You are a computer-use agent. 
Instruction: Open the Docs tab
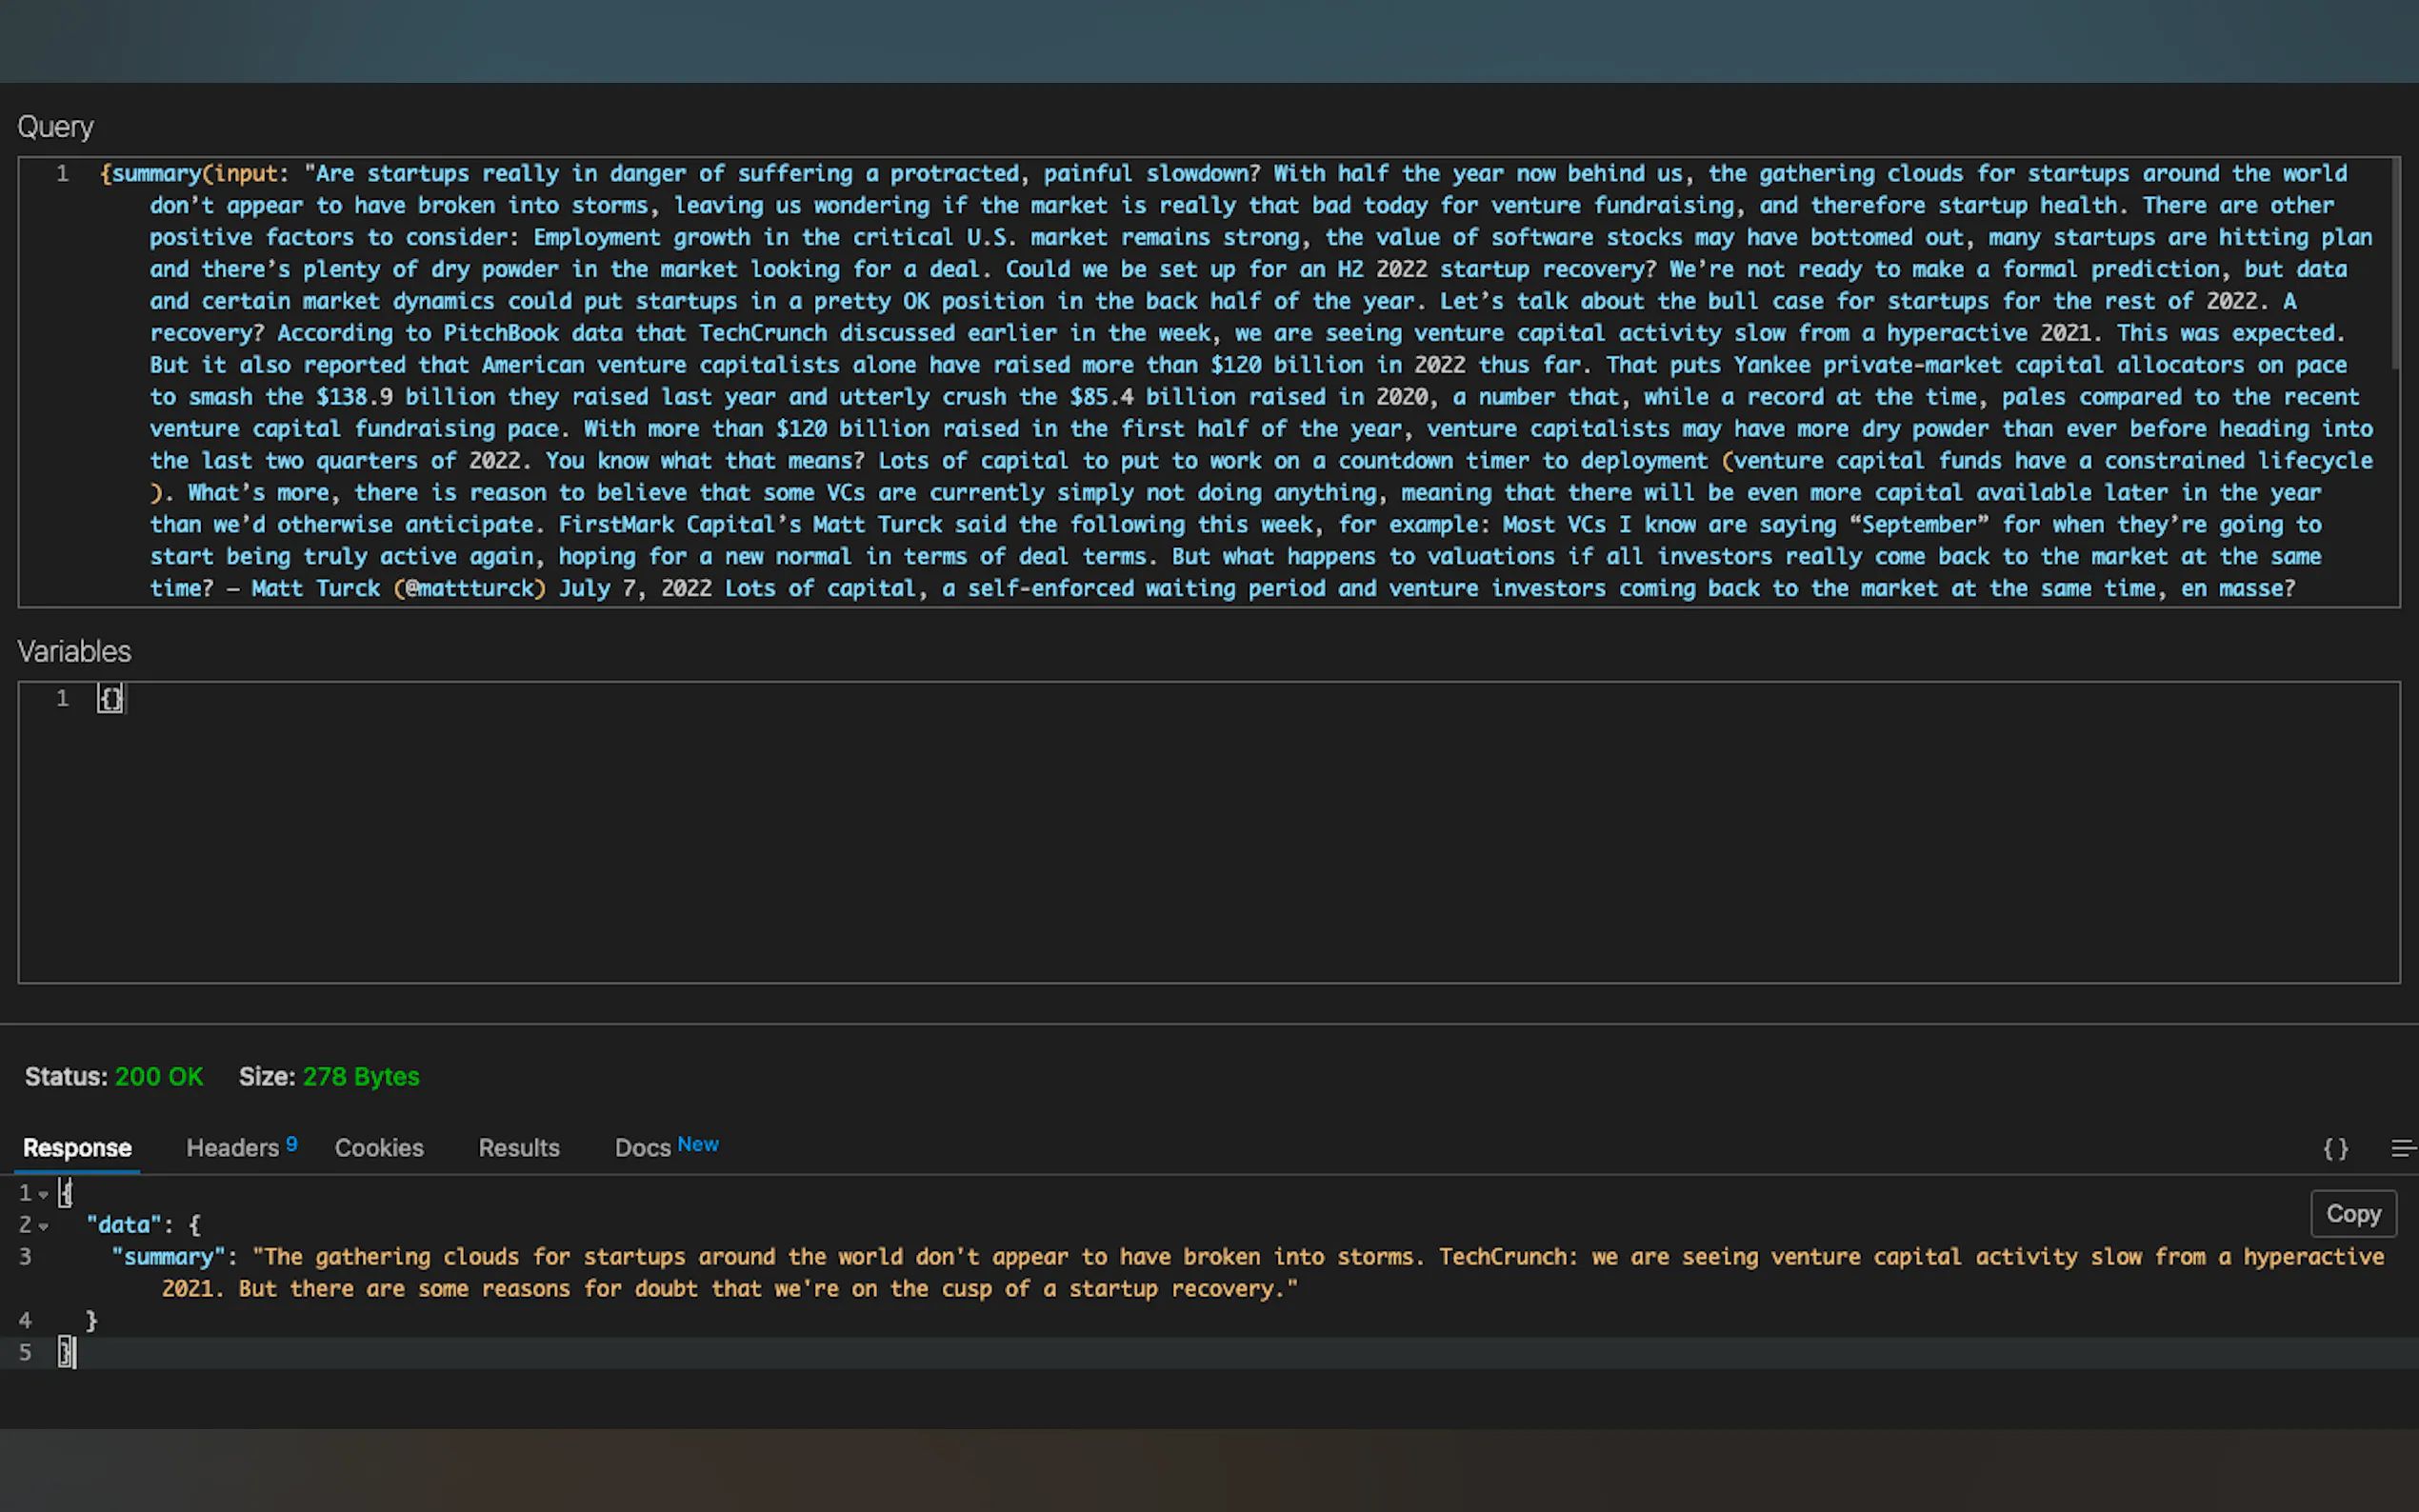642,1148
